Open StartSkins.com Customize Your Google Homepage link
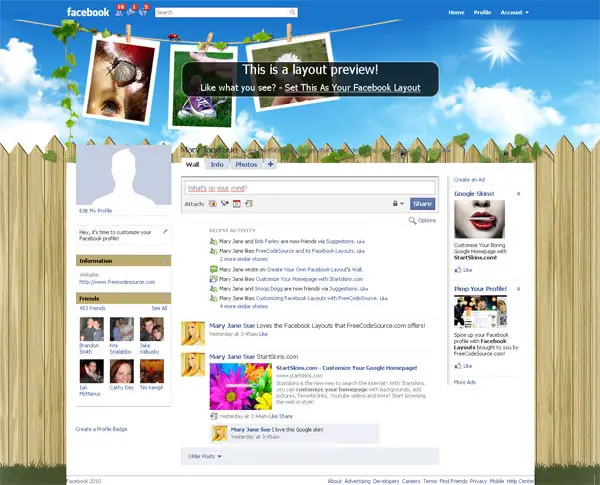The image size is (600, 485). tap(347, 368)
